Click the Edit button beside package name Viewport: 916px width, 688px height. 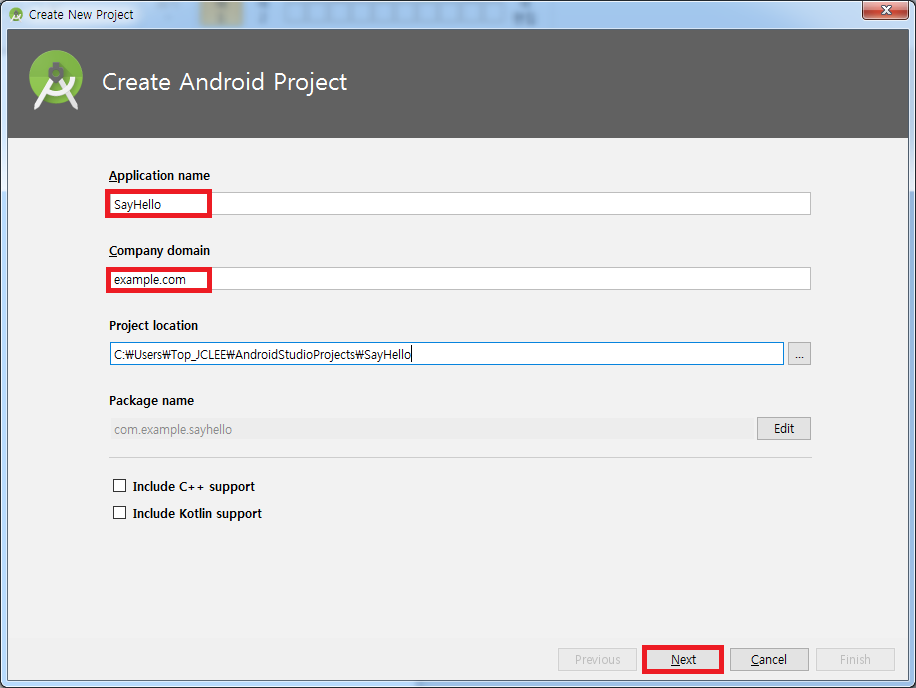pos(783,429)
